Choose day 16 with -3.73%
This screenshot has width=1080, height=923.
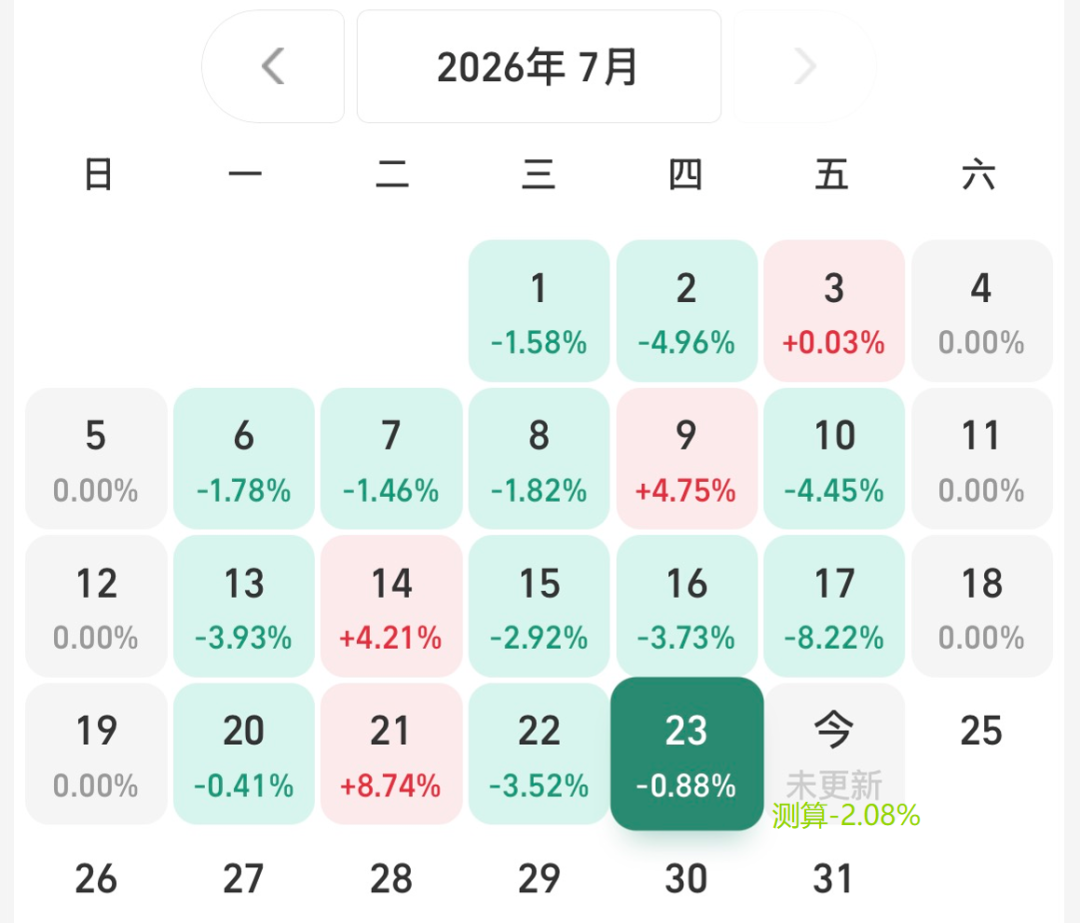(687, 606)
